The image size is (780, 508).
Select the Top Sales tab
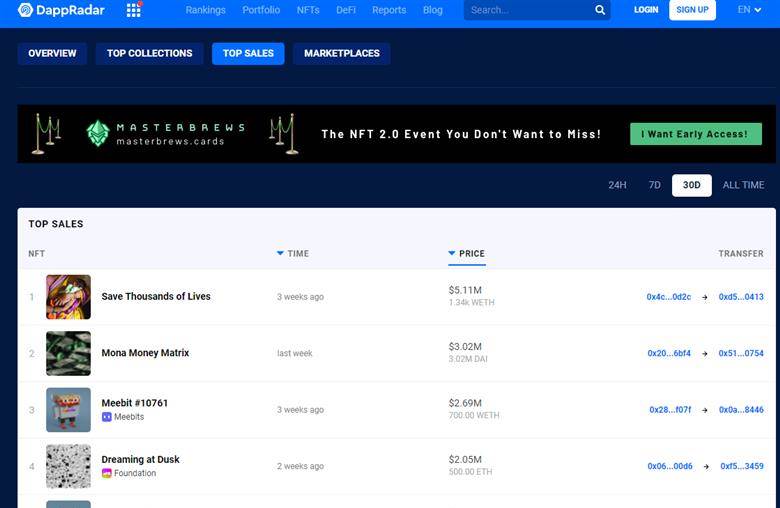(248, 54)
